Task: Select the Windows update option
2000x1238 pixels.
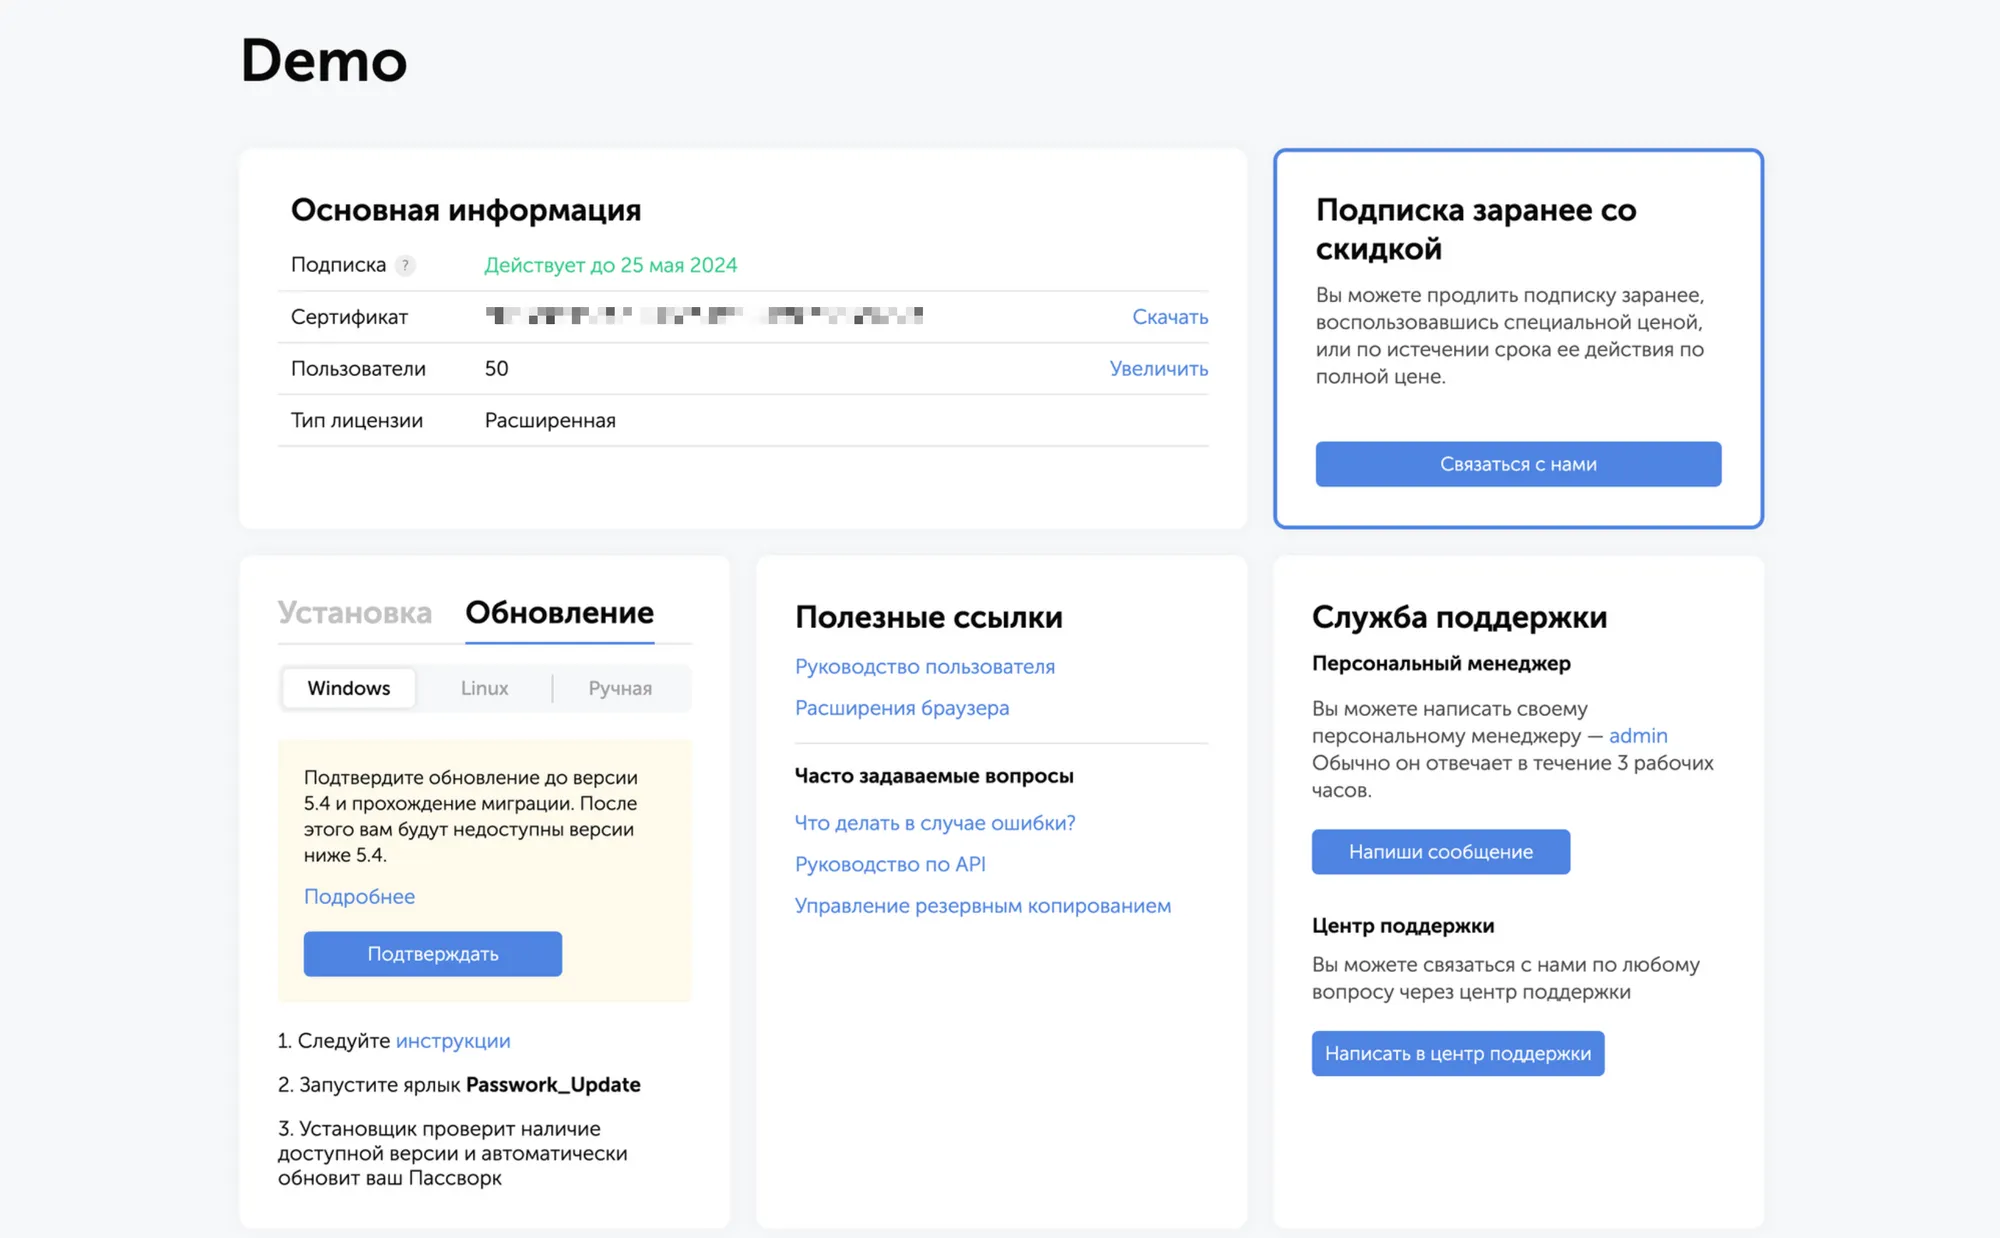Action: (x=348, y=688)
